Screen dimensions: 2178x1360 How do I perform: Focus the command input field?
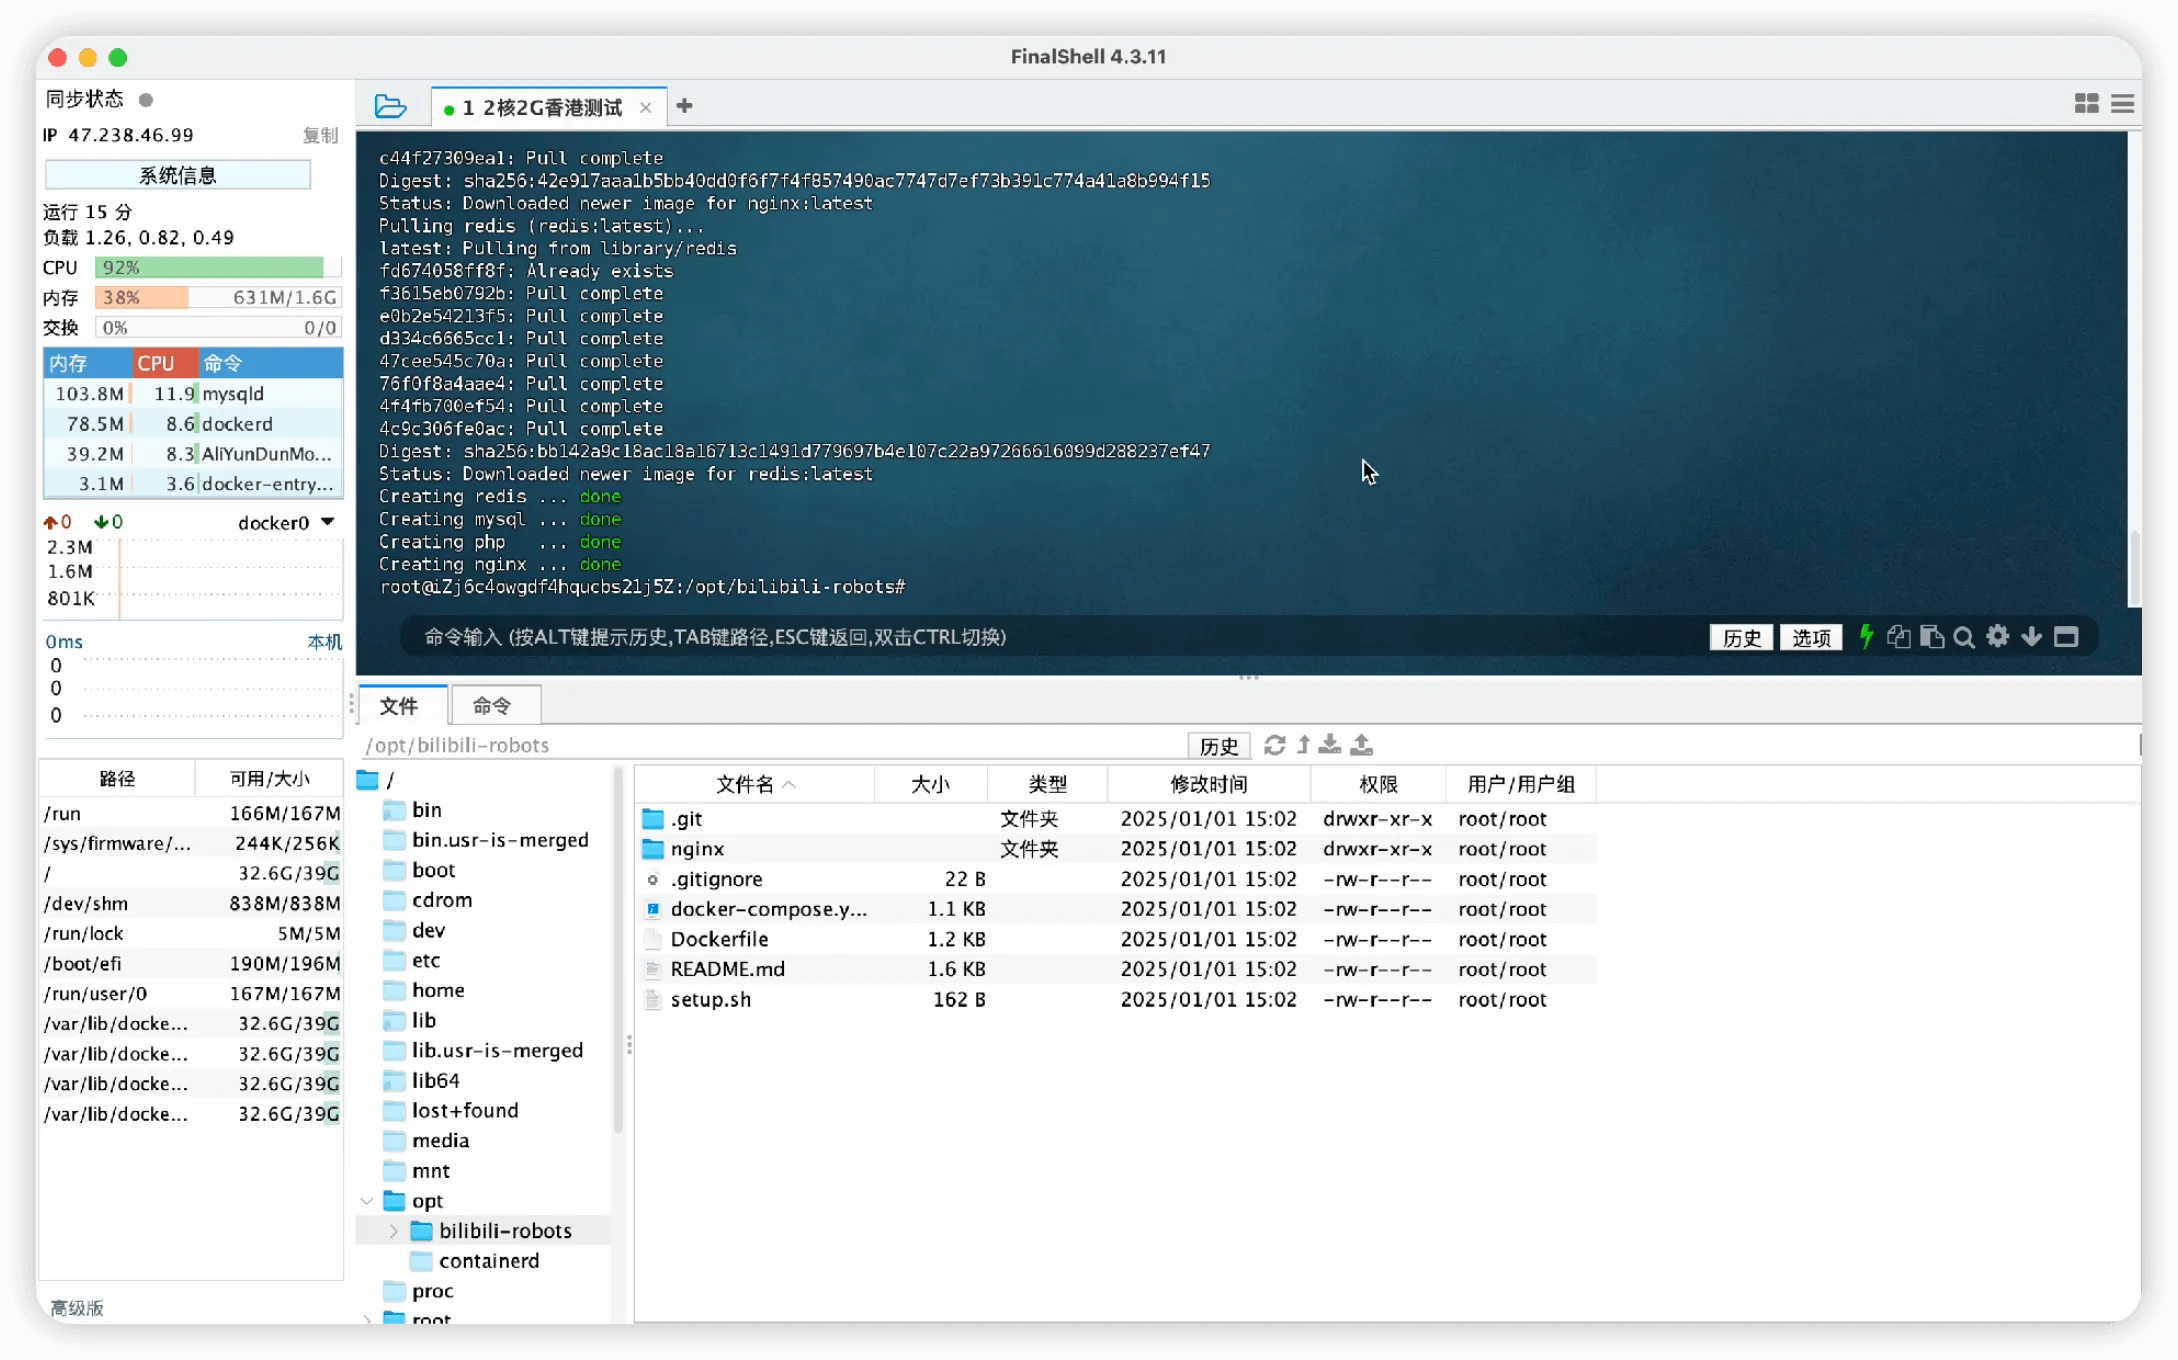[1050, 637]
